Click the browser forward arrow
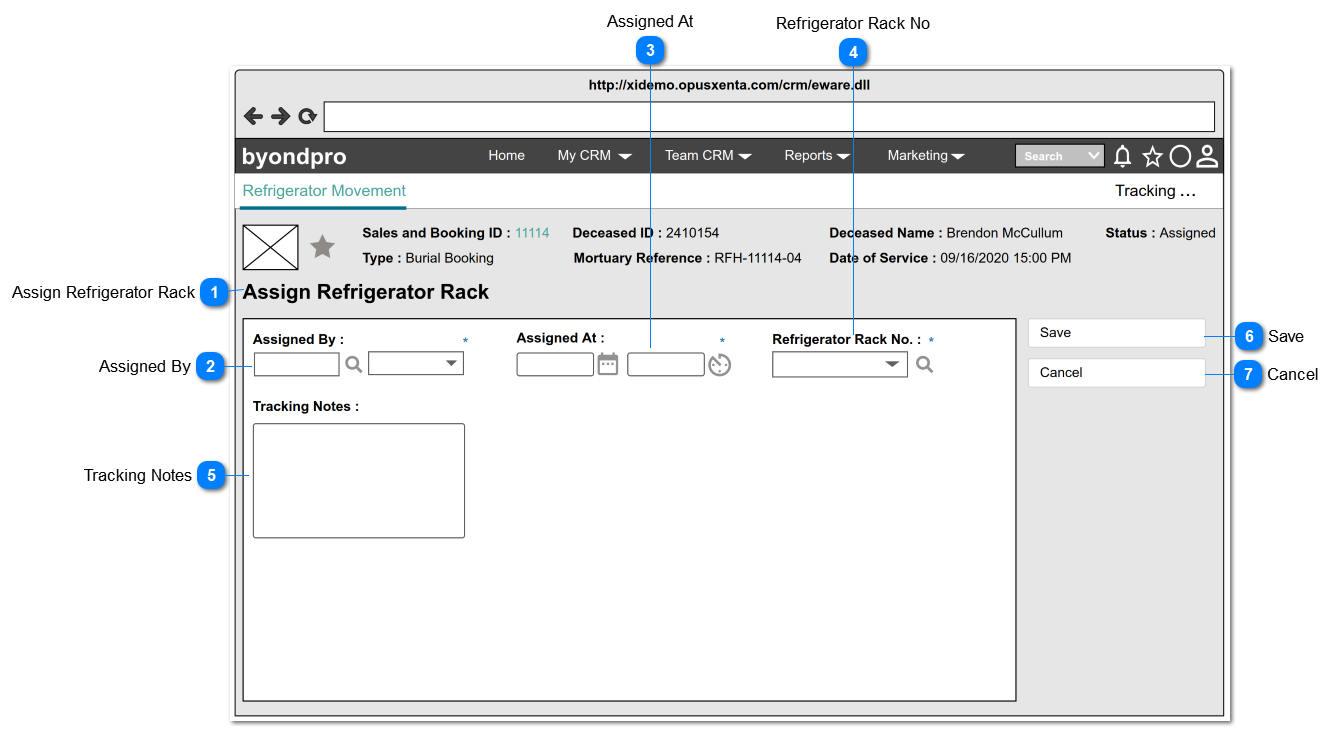The height and width of the screenshot is (730, 1334). pyautogui.click(x=281, y=116)
